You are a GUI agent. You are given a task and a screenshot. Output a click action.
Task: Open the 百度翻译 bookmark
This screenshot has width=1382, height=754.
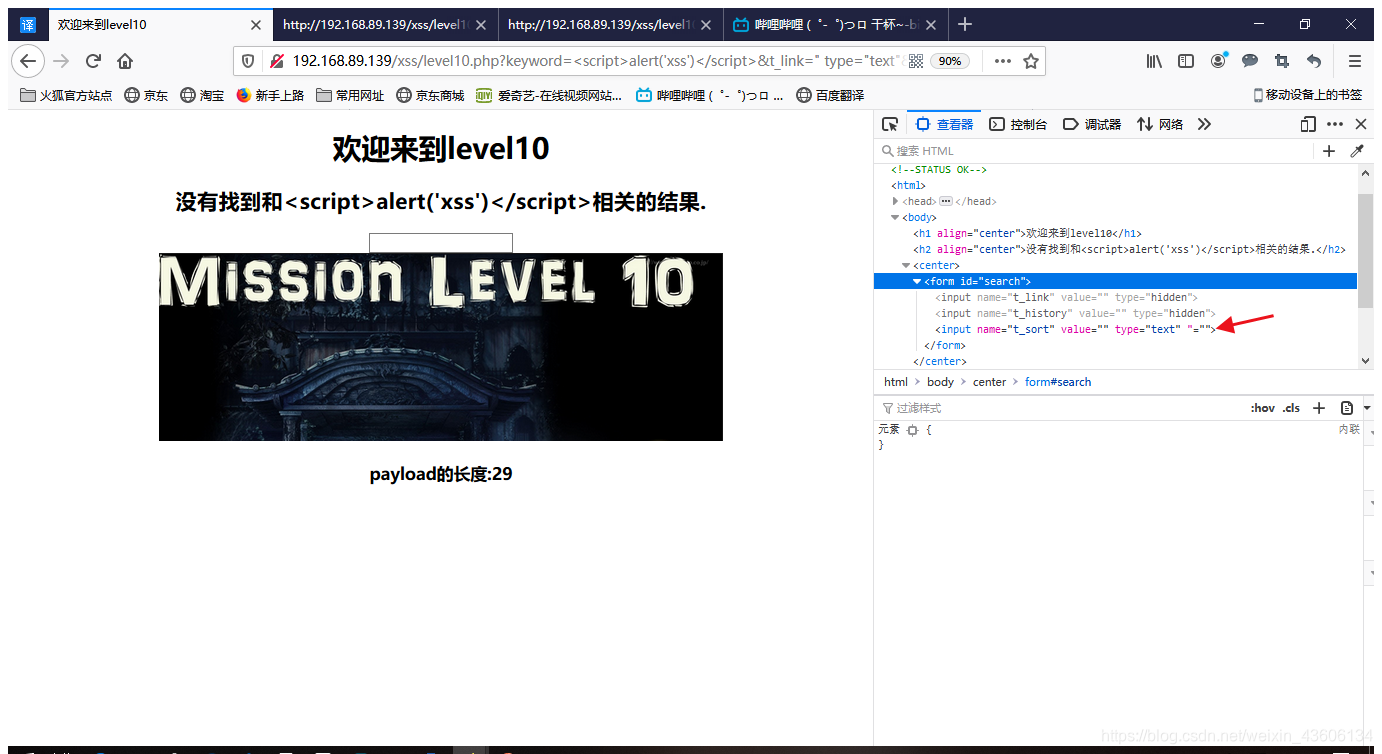point(831,94)
